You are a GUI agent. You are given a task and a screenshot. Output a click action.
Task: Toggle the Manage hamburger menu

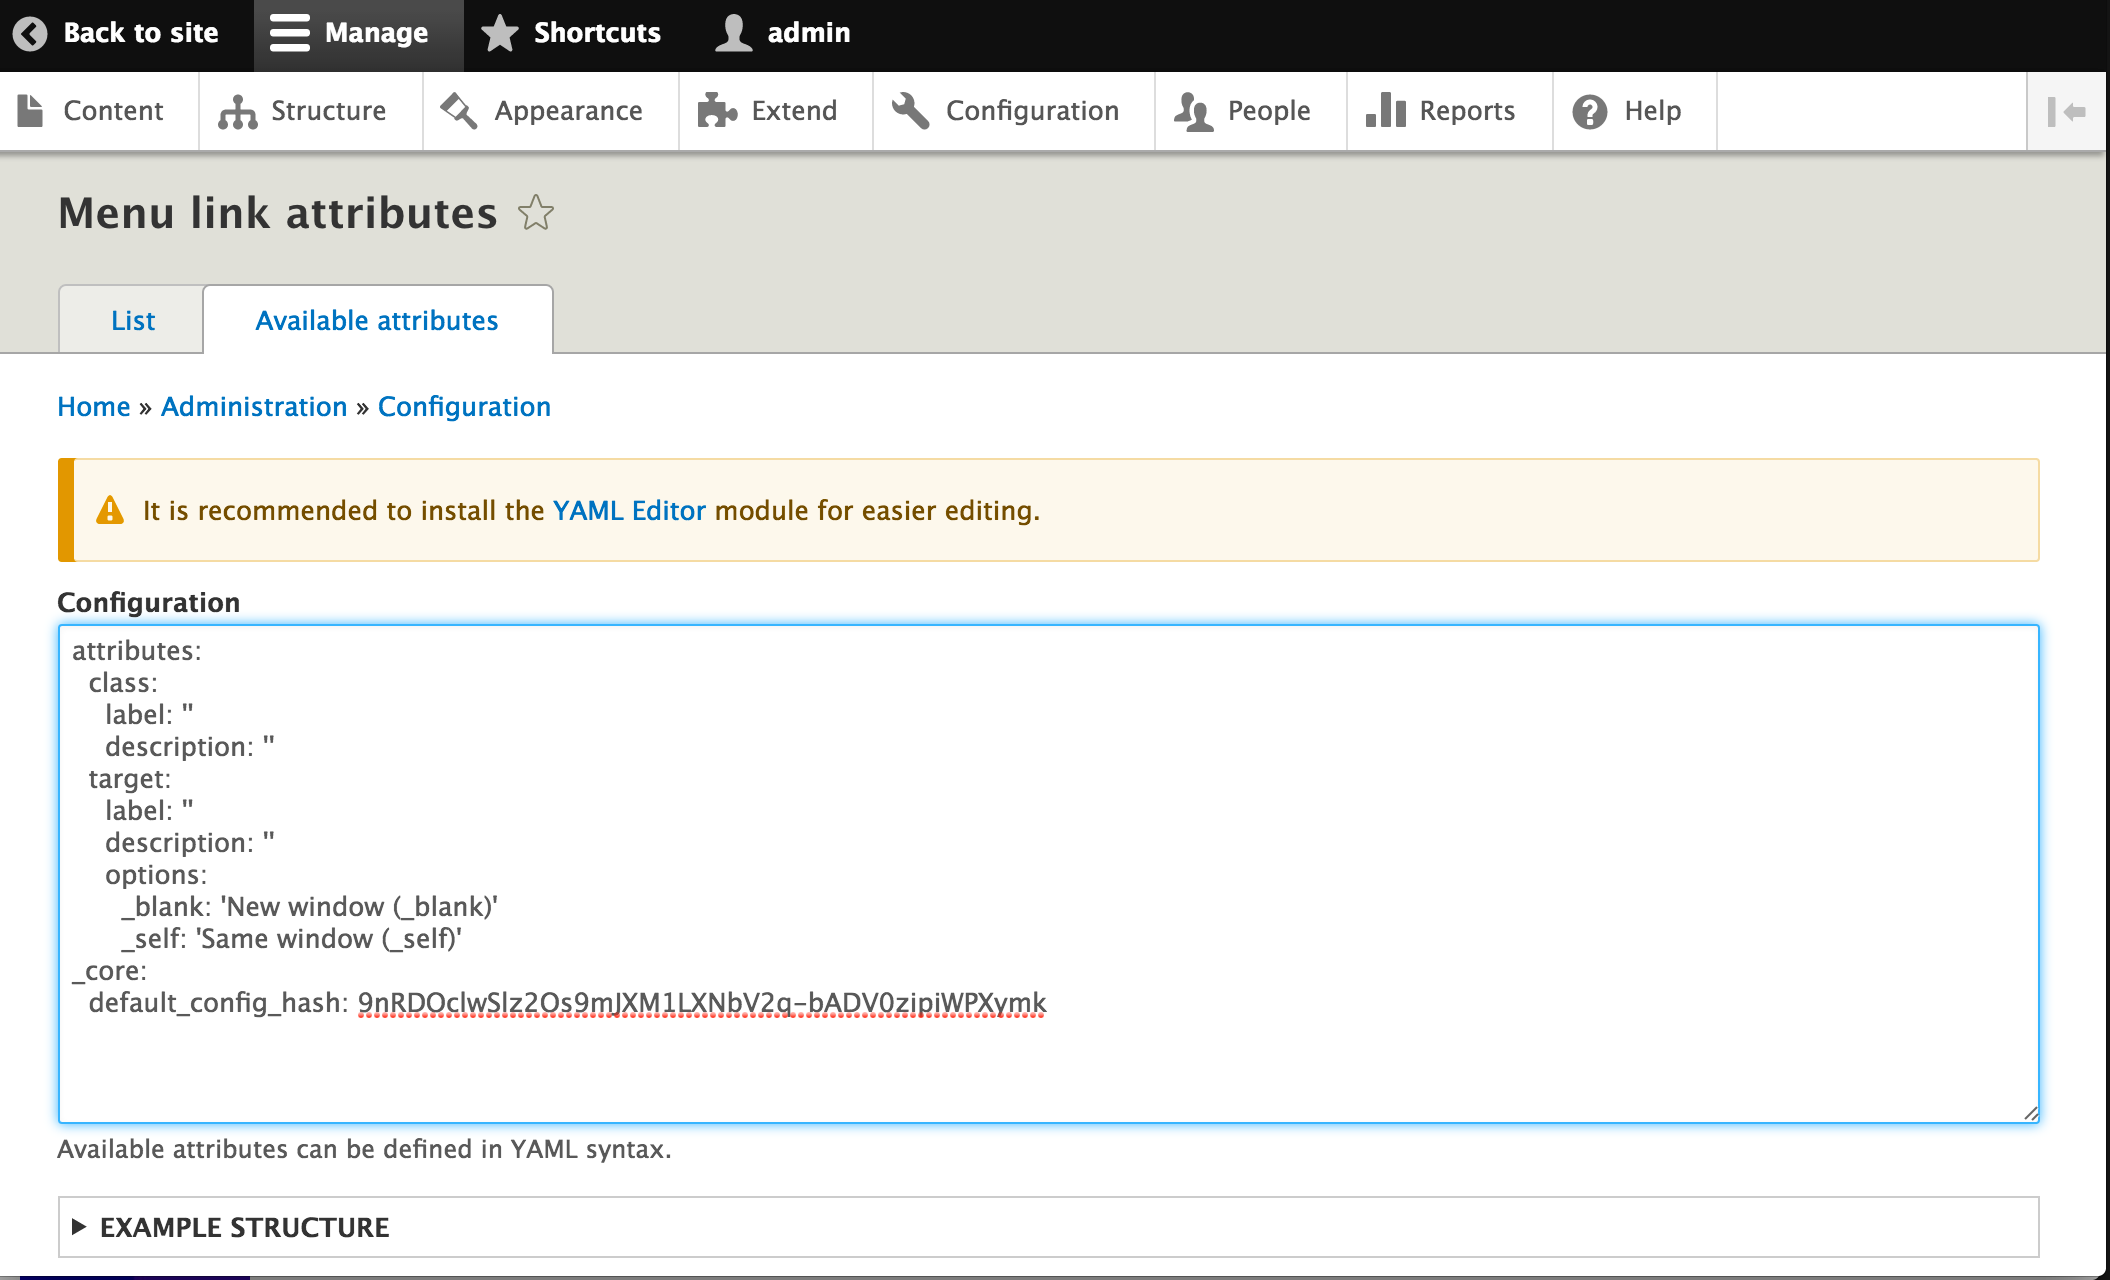coord(290,33)
